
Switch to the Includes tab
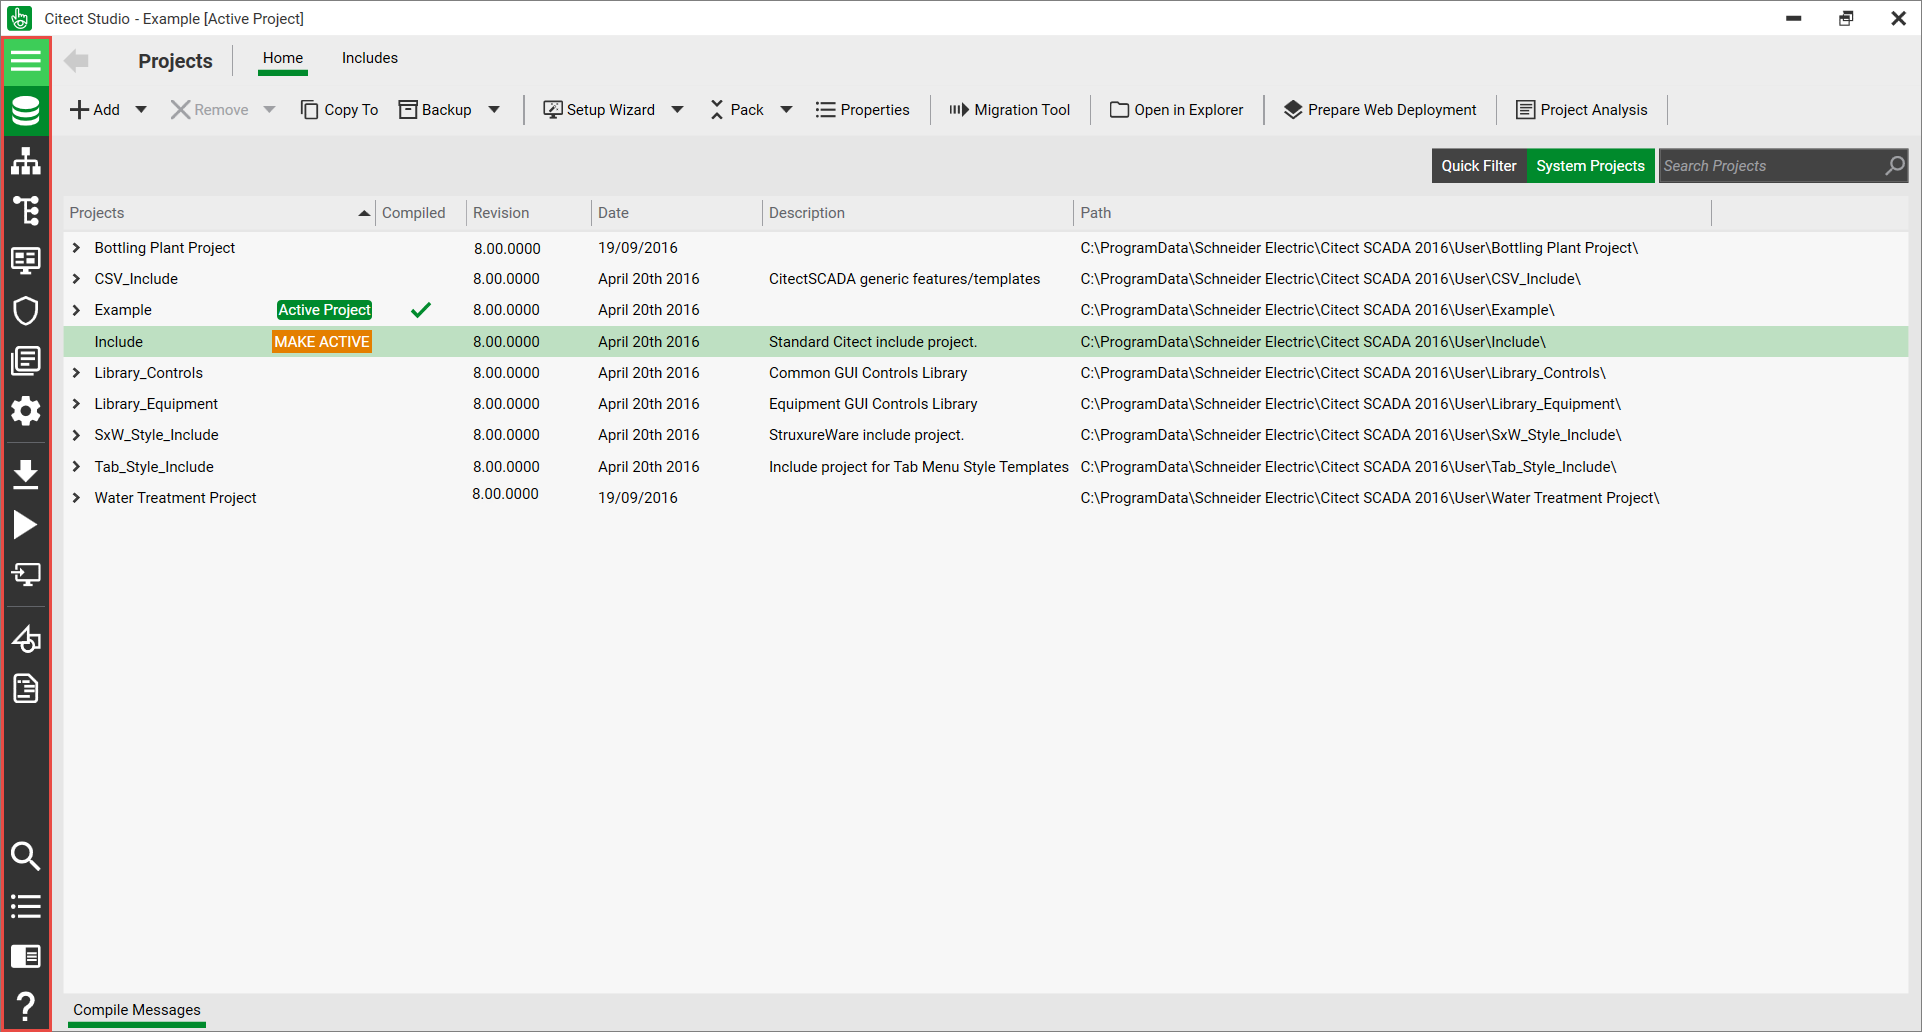tap(369, 58)
